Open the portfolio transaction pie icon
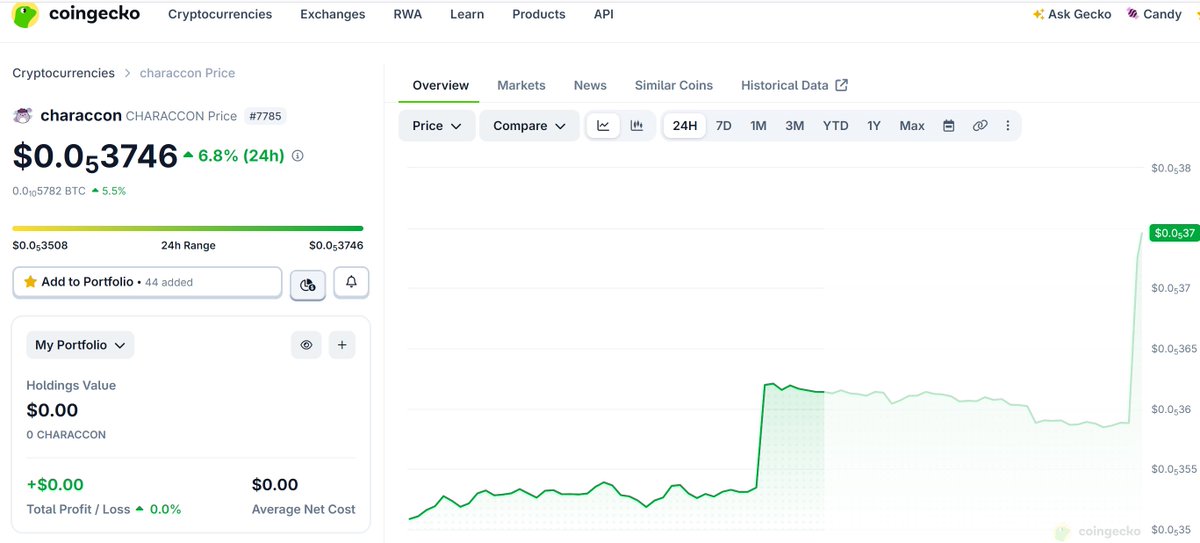This screenshot has height=543, width=1200. (308, 284)
